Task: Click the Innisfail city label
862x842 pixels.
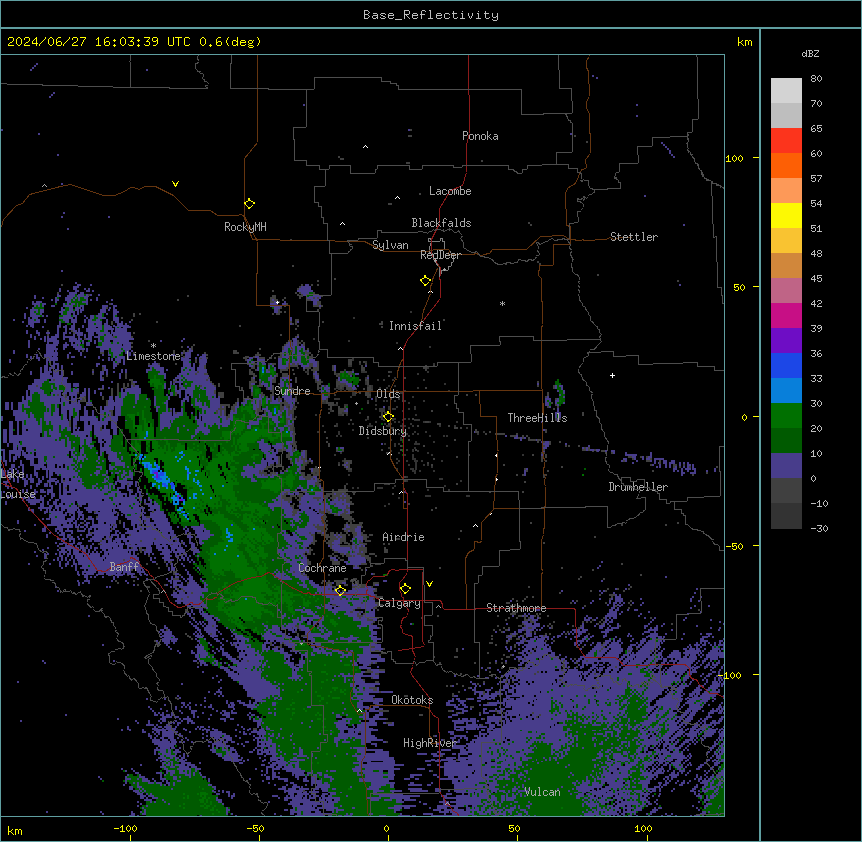Action: [x=415, y=326]
